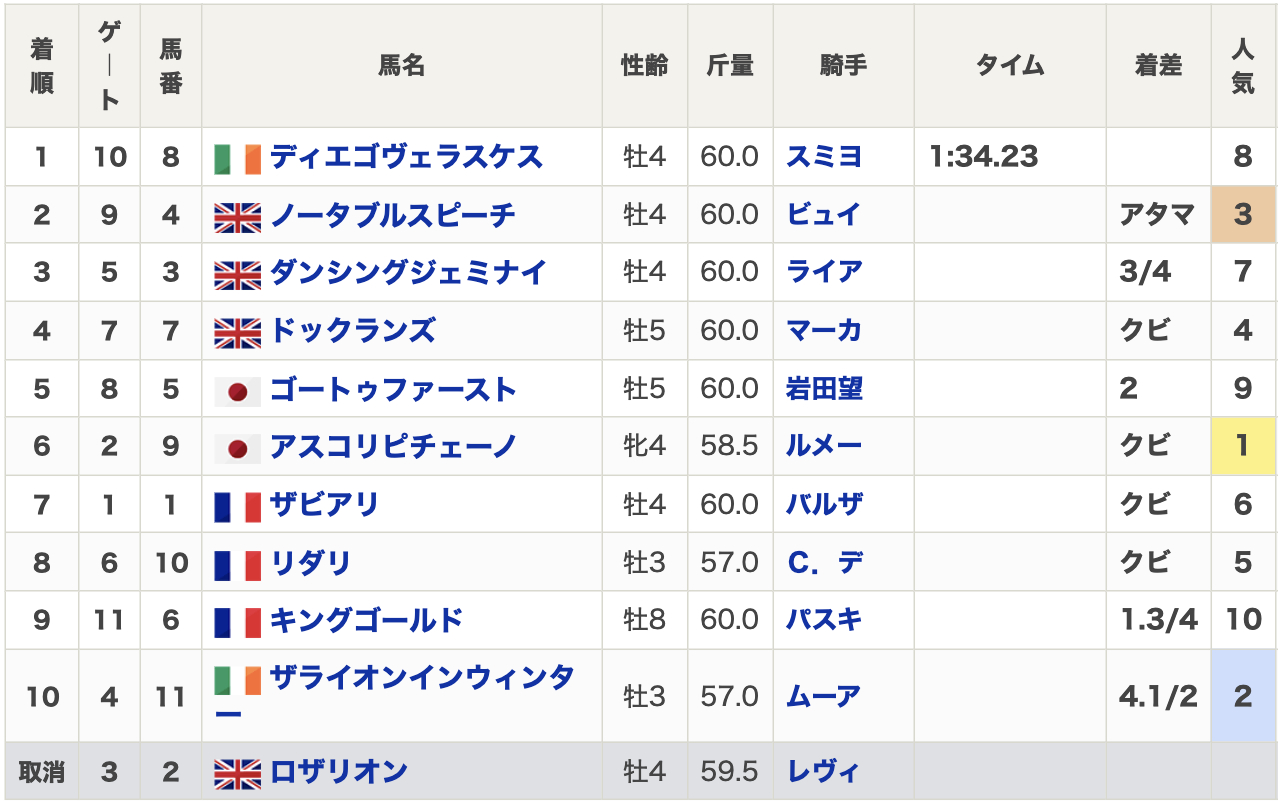
Task: Click blue popularity cell showing 2
Action: [x=1243, y=696]
